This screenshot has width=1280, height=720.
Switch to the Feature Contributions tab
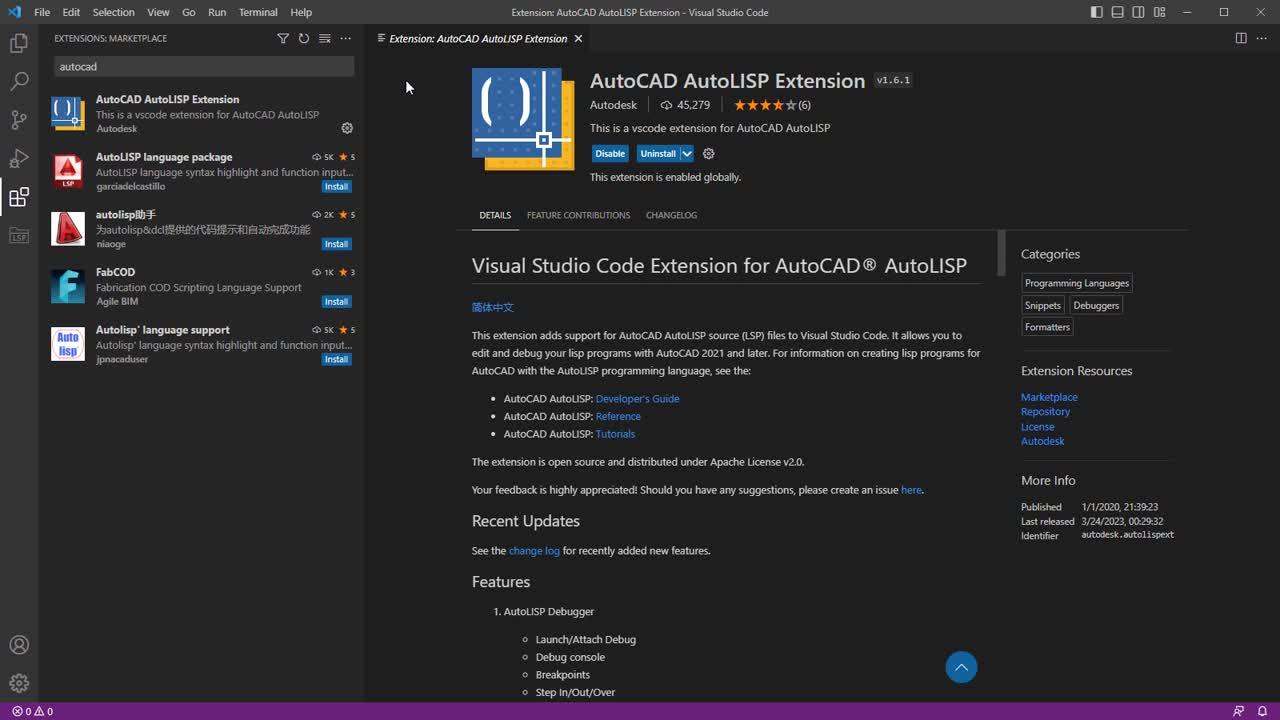578,215
